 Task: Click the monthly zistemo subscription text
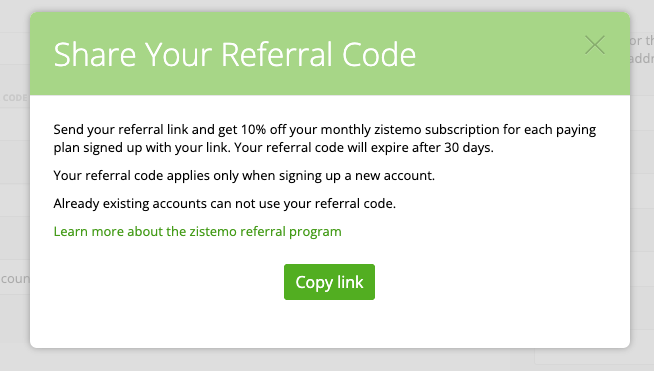click(410, 129)
